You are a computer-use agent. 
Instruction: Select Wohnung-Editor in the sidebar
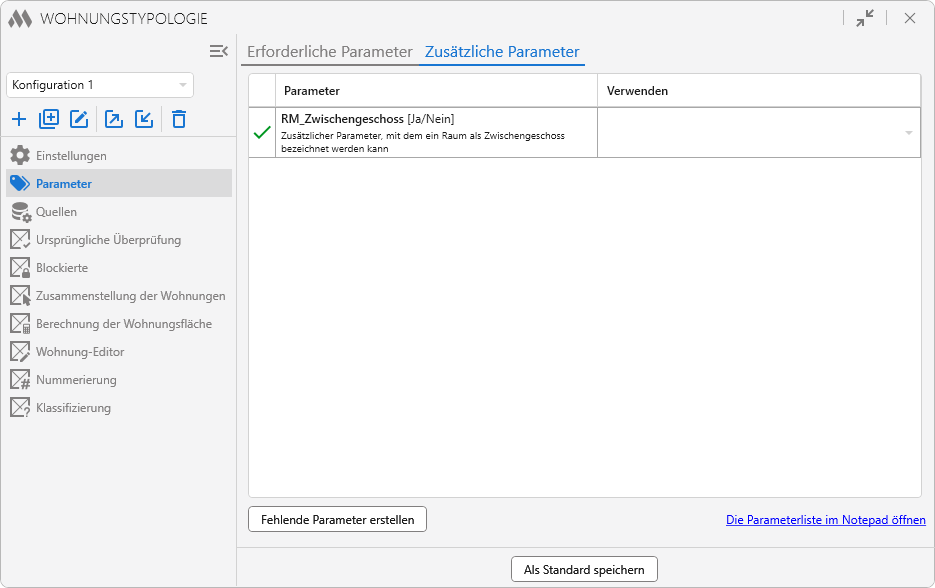(80, 352)
